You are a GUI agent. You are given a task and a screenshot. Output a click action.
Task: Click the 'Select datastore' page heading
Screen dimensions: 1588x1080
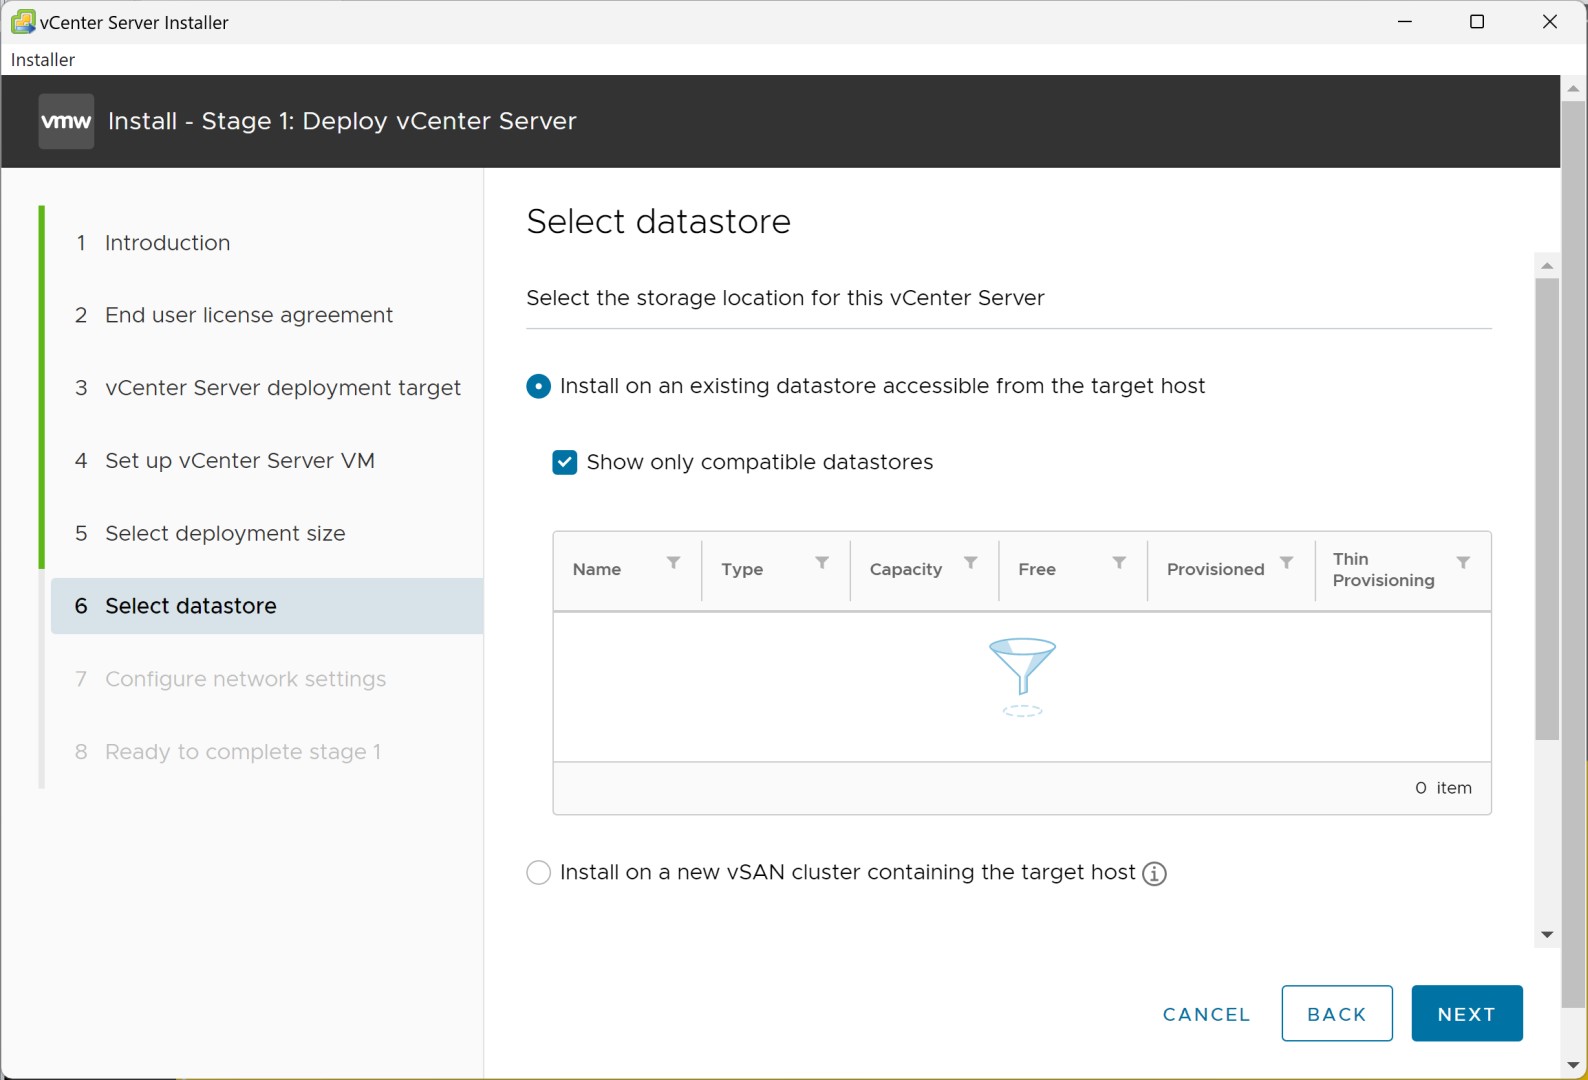[658, 221]
